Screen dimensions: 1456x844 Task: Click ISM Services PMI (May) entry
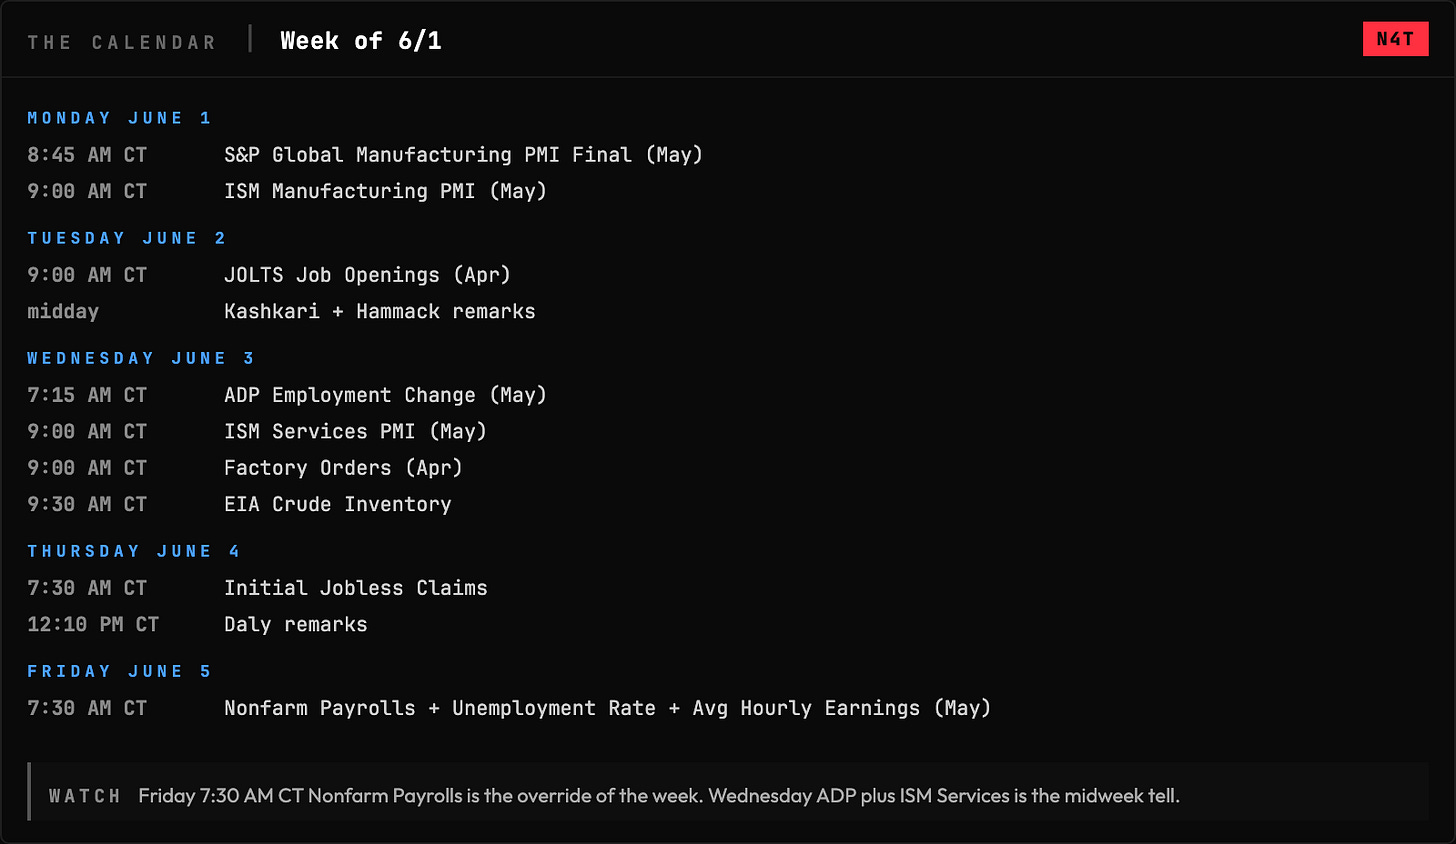[x=355, y=431]
